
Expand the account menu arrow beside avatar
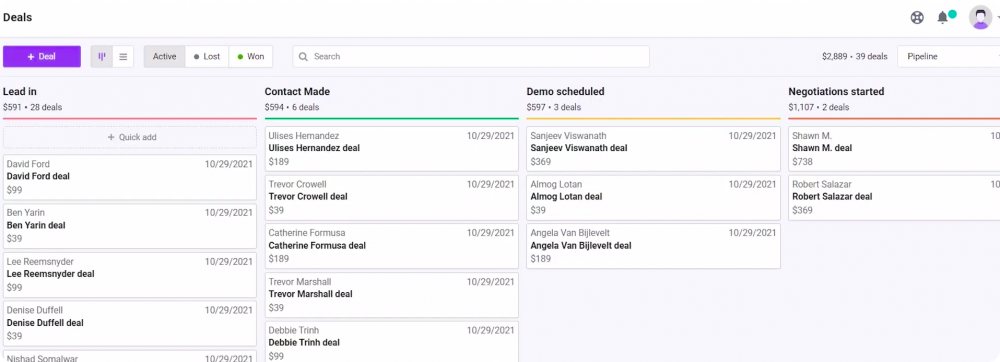(997, 18)
